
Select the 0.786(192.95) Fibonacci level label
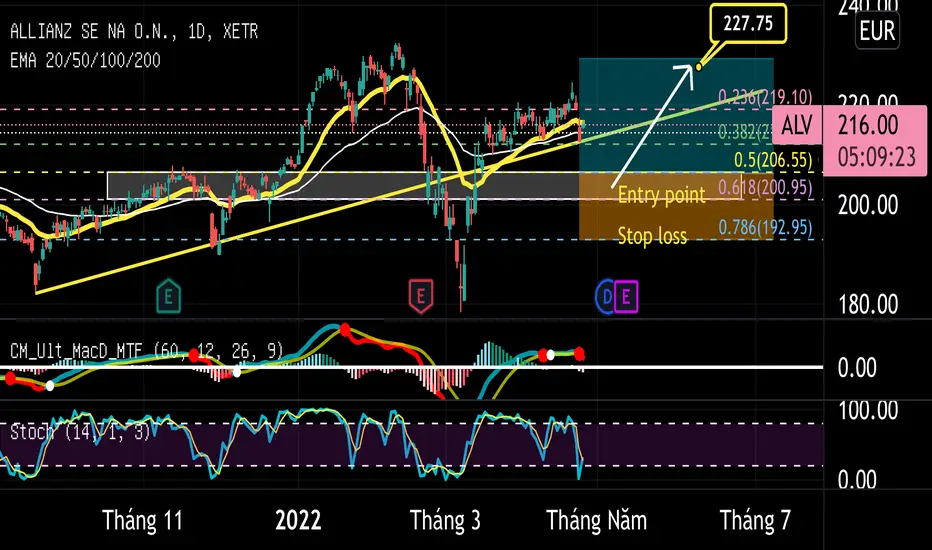[765, 227]
